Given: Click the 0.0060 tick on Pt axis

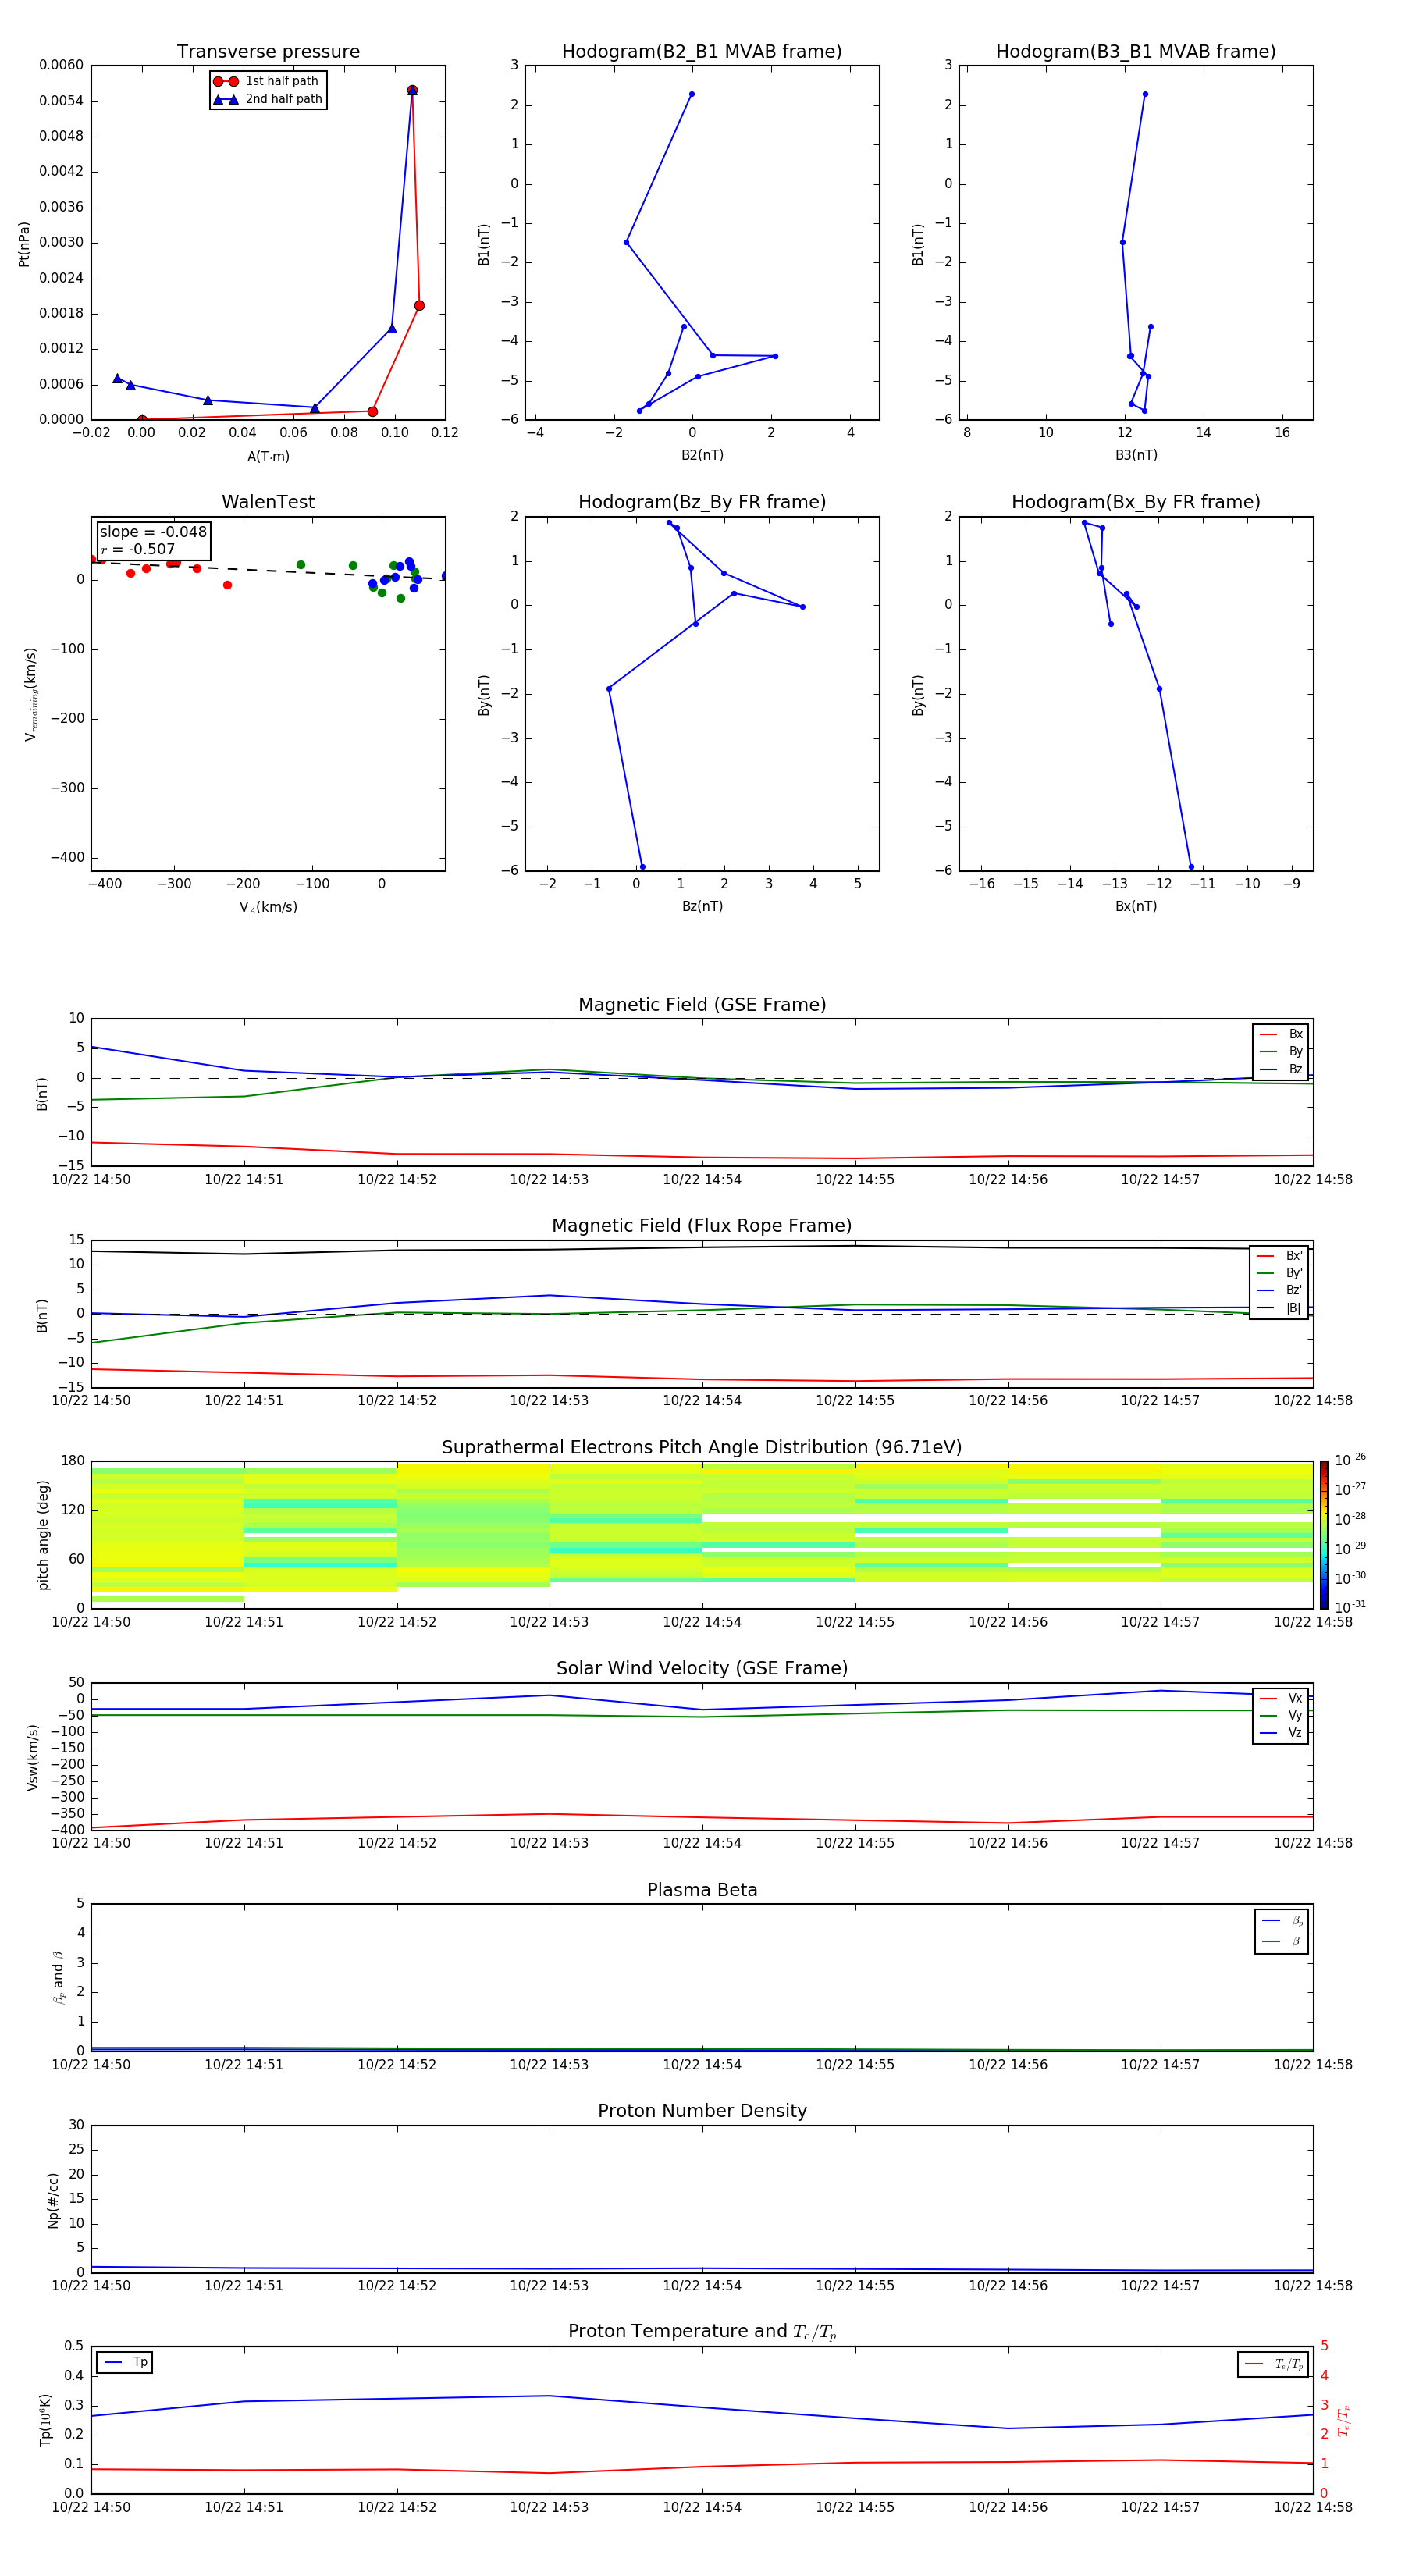Looking at the screenshot, I should [61, 65].
